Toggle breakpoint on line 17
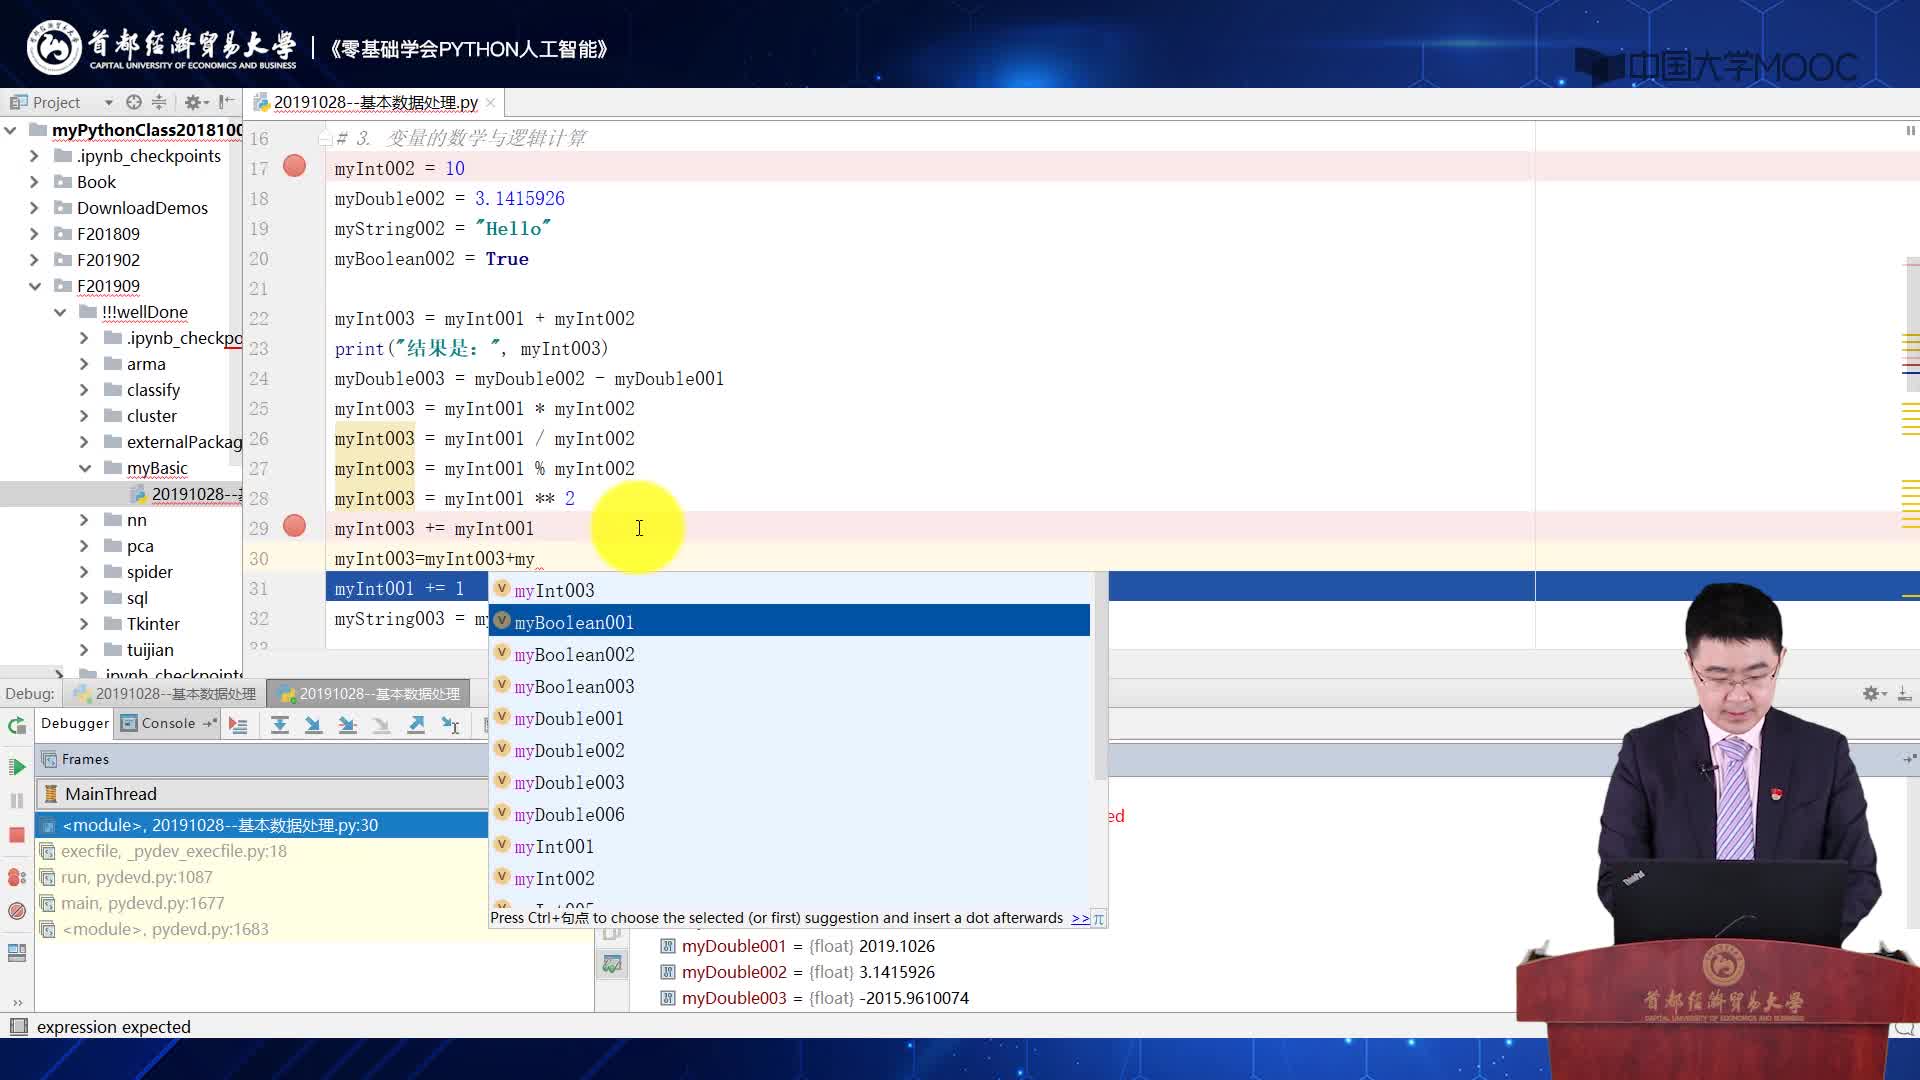This screenshot has height=1080, width=1920. (294, 166)
